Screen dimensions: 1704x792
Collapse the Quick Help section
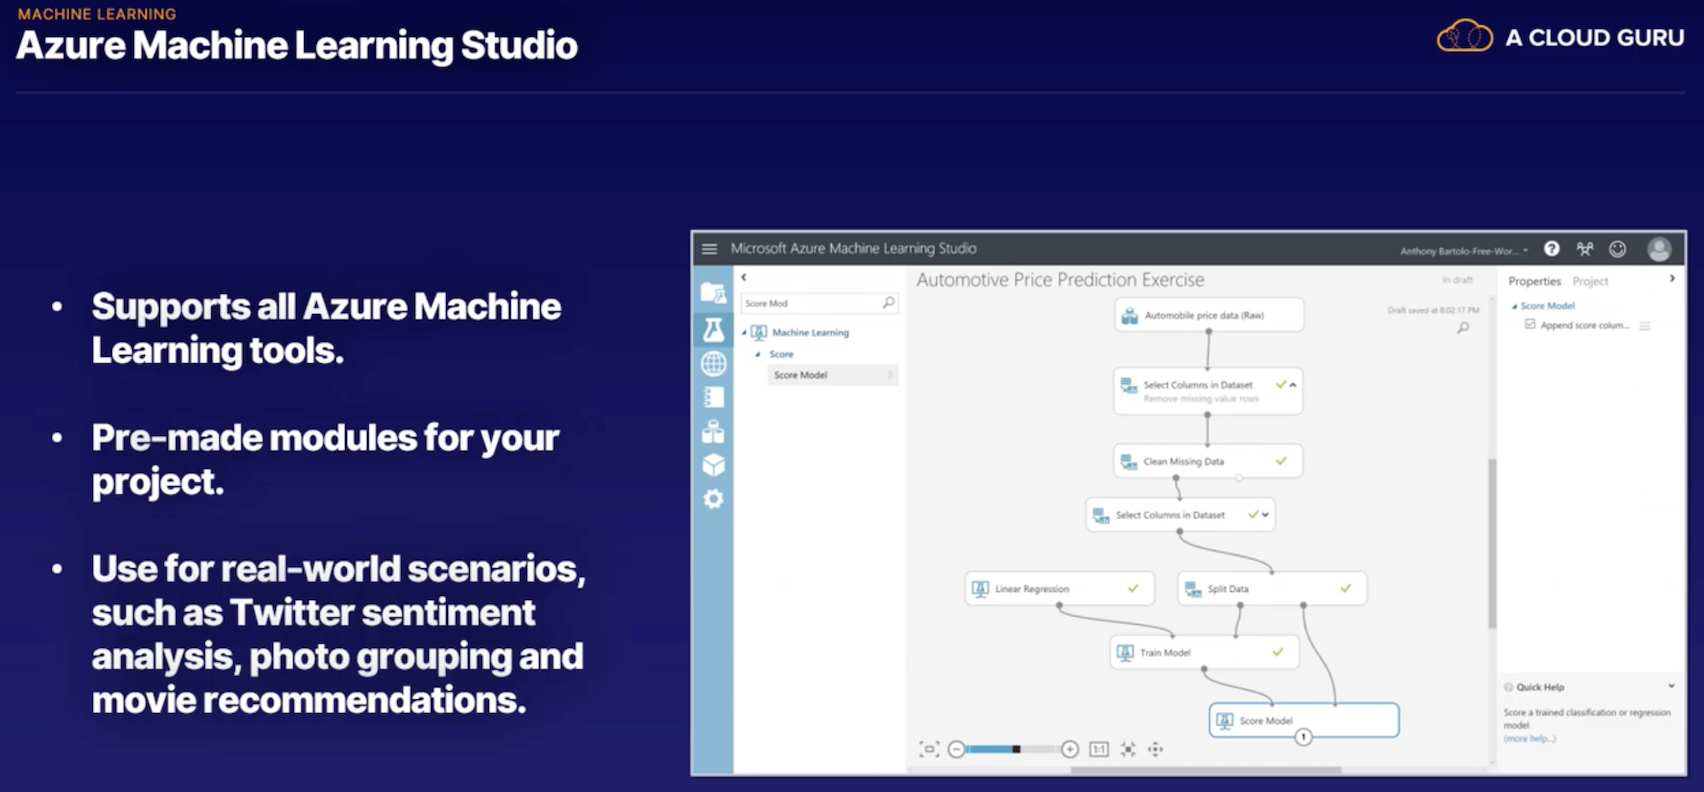tap(1671, 686)
